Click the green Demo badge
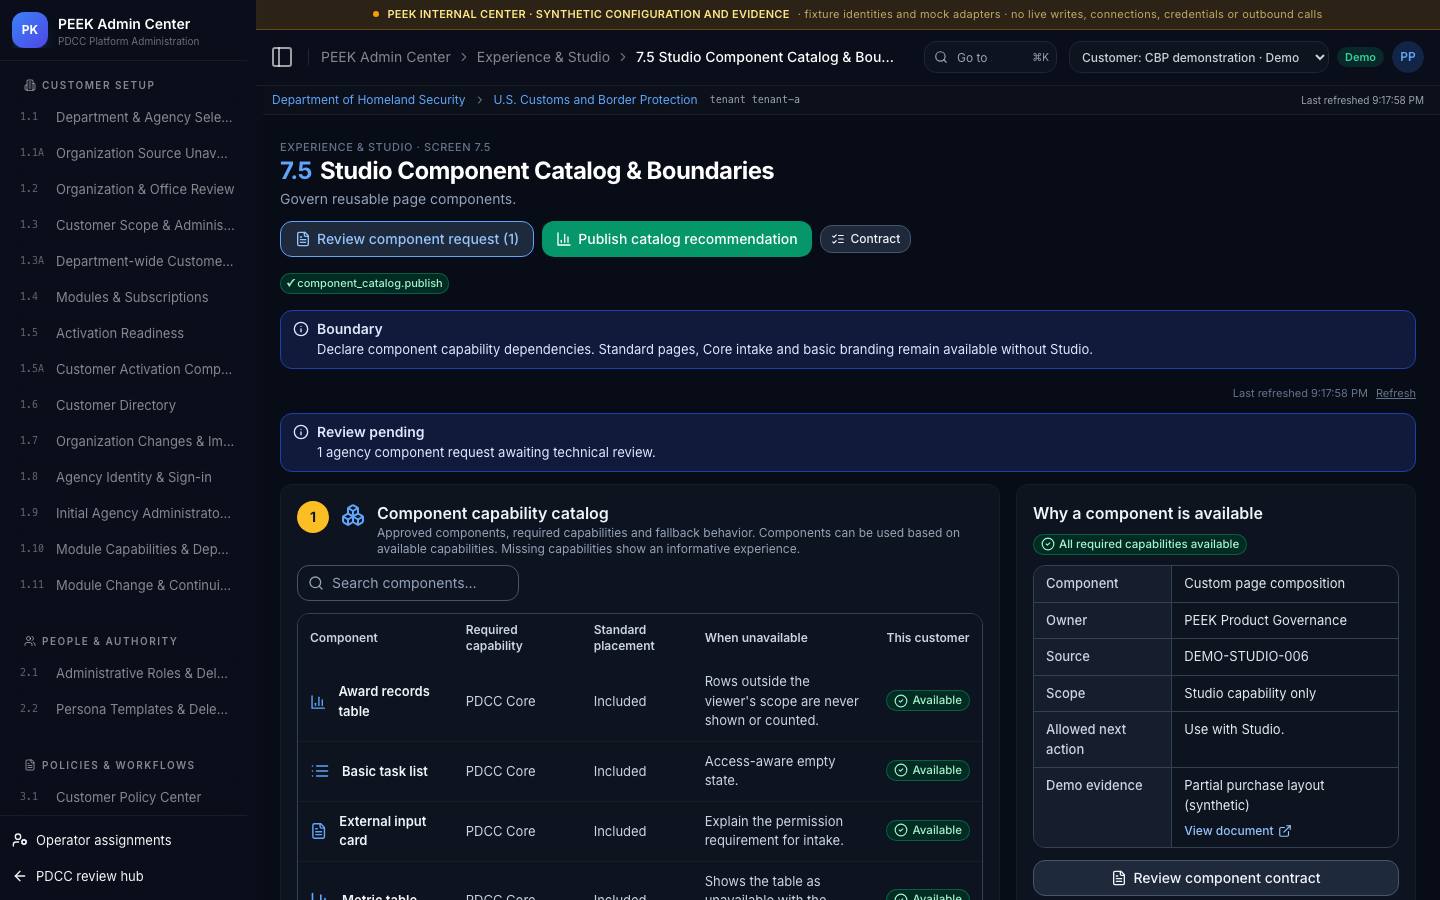Screen dimensions: 1440x900 pos(1360,57)
